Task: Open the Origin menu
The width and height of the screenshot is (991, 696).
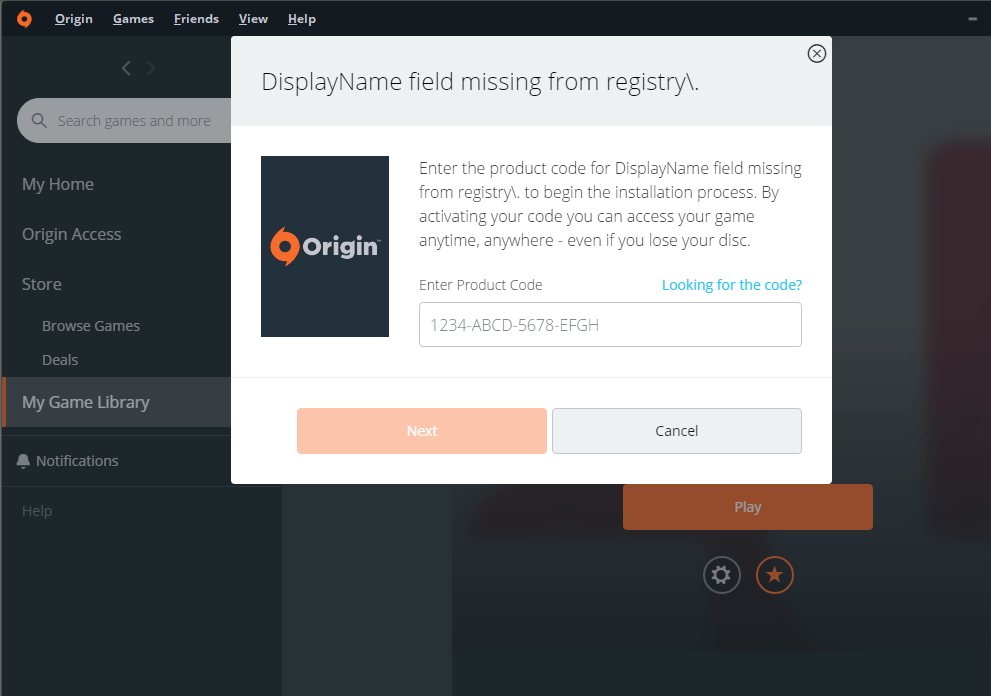Action: pyautogui.click(x=73, y=19)
